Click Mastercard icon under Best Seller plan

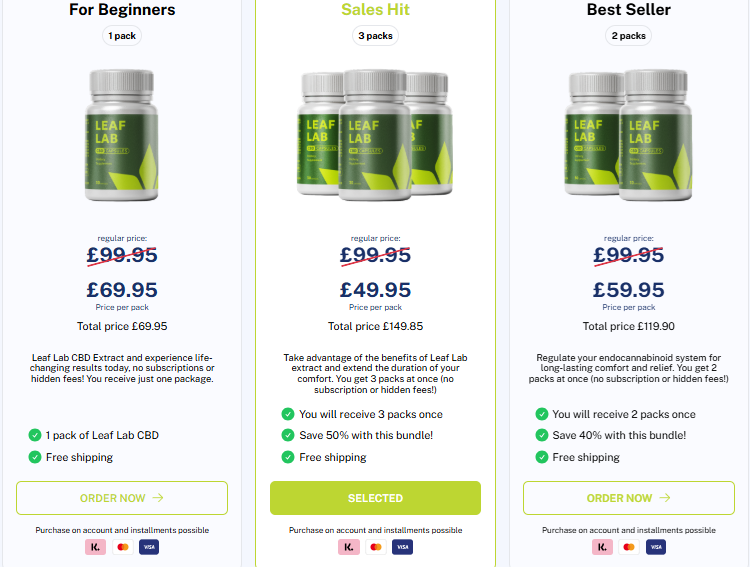point(629,547)
